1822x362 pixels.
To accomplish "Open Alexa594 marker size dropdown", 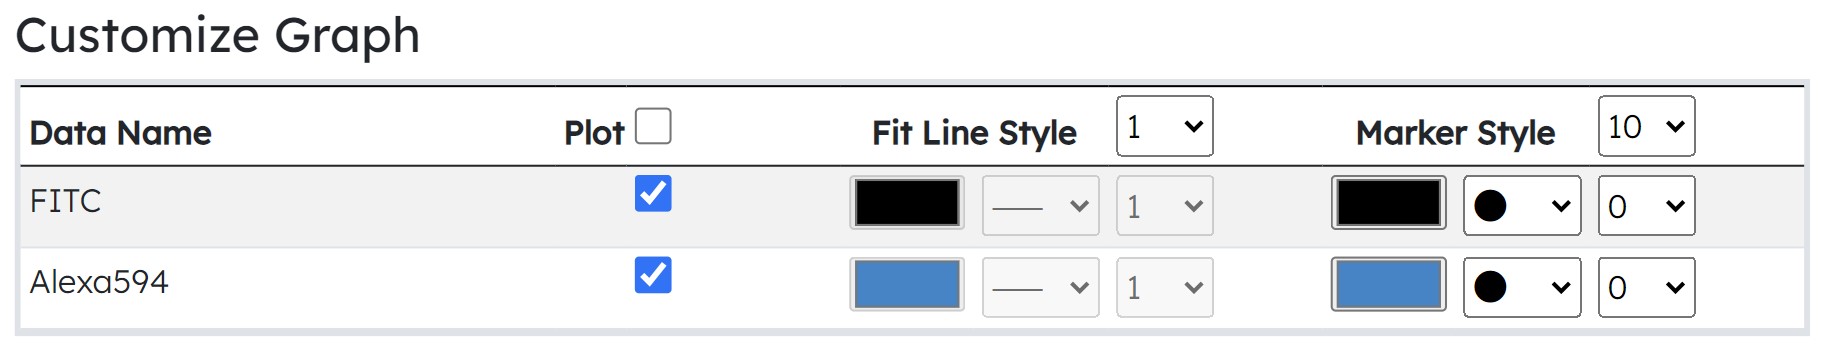I will pyautogui.click(x=1647, y=287).
